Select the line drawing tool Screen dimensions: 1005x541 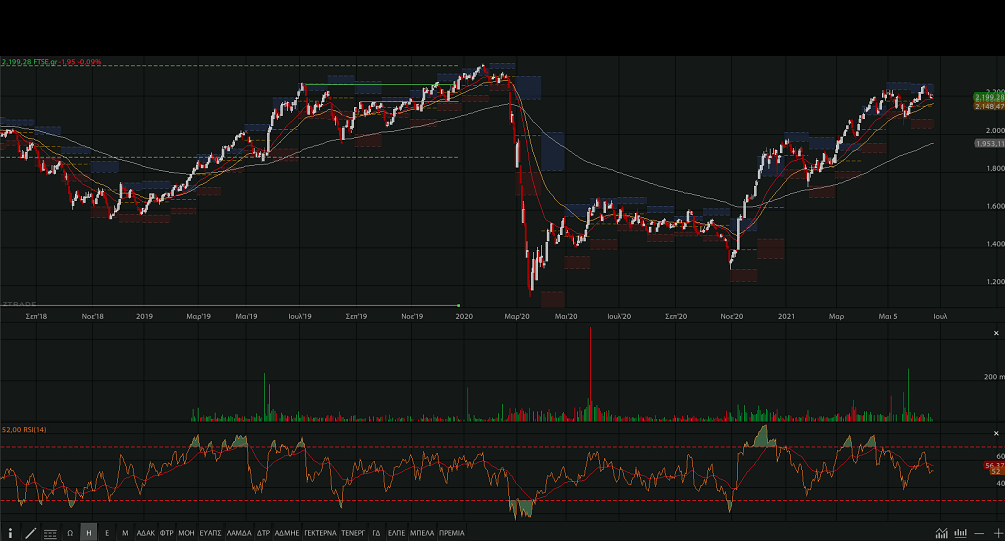pos(30,533)
